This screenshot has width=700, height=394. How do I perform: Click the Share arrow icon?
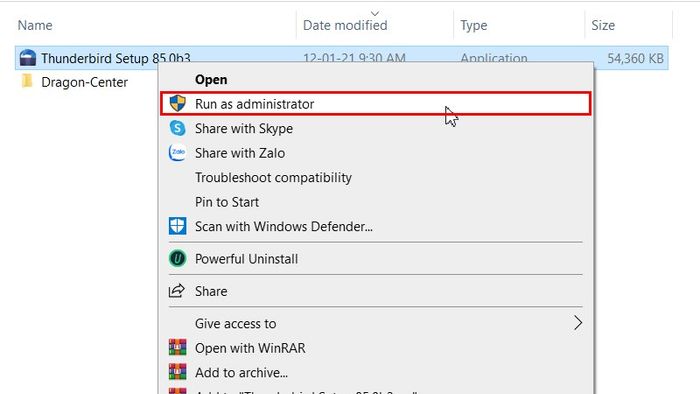pyautogui.click(x=177, y=290)
